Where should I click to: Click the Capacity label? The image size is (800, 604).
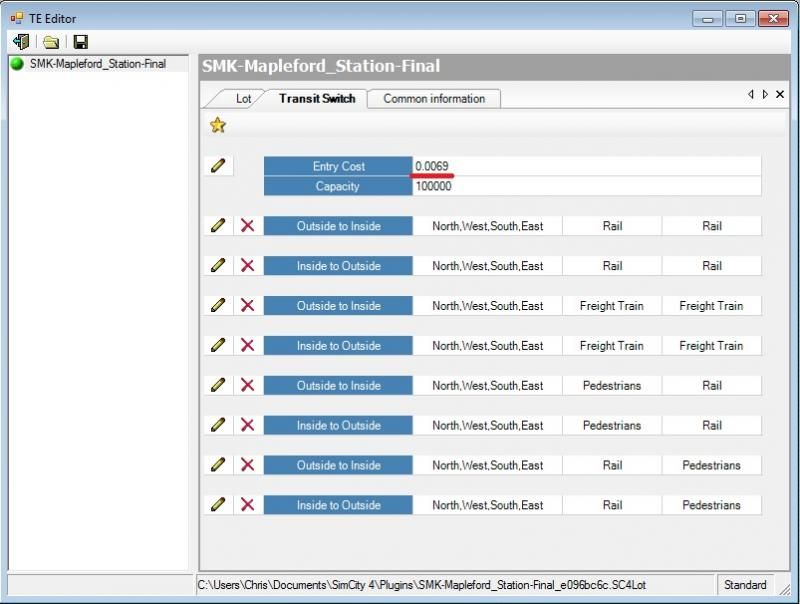tap(338, 186)
